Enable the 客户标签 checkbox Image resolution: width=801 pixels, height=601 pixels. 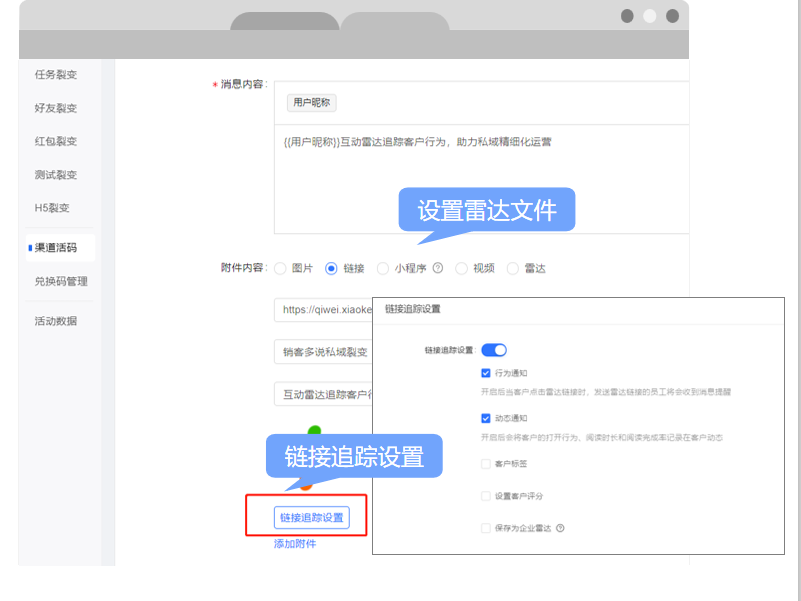click(x=486, y=464)
